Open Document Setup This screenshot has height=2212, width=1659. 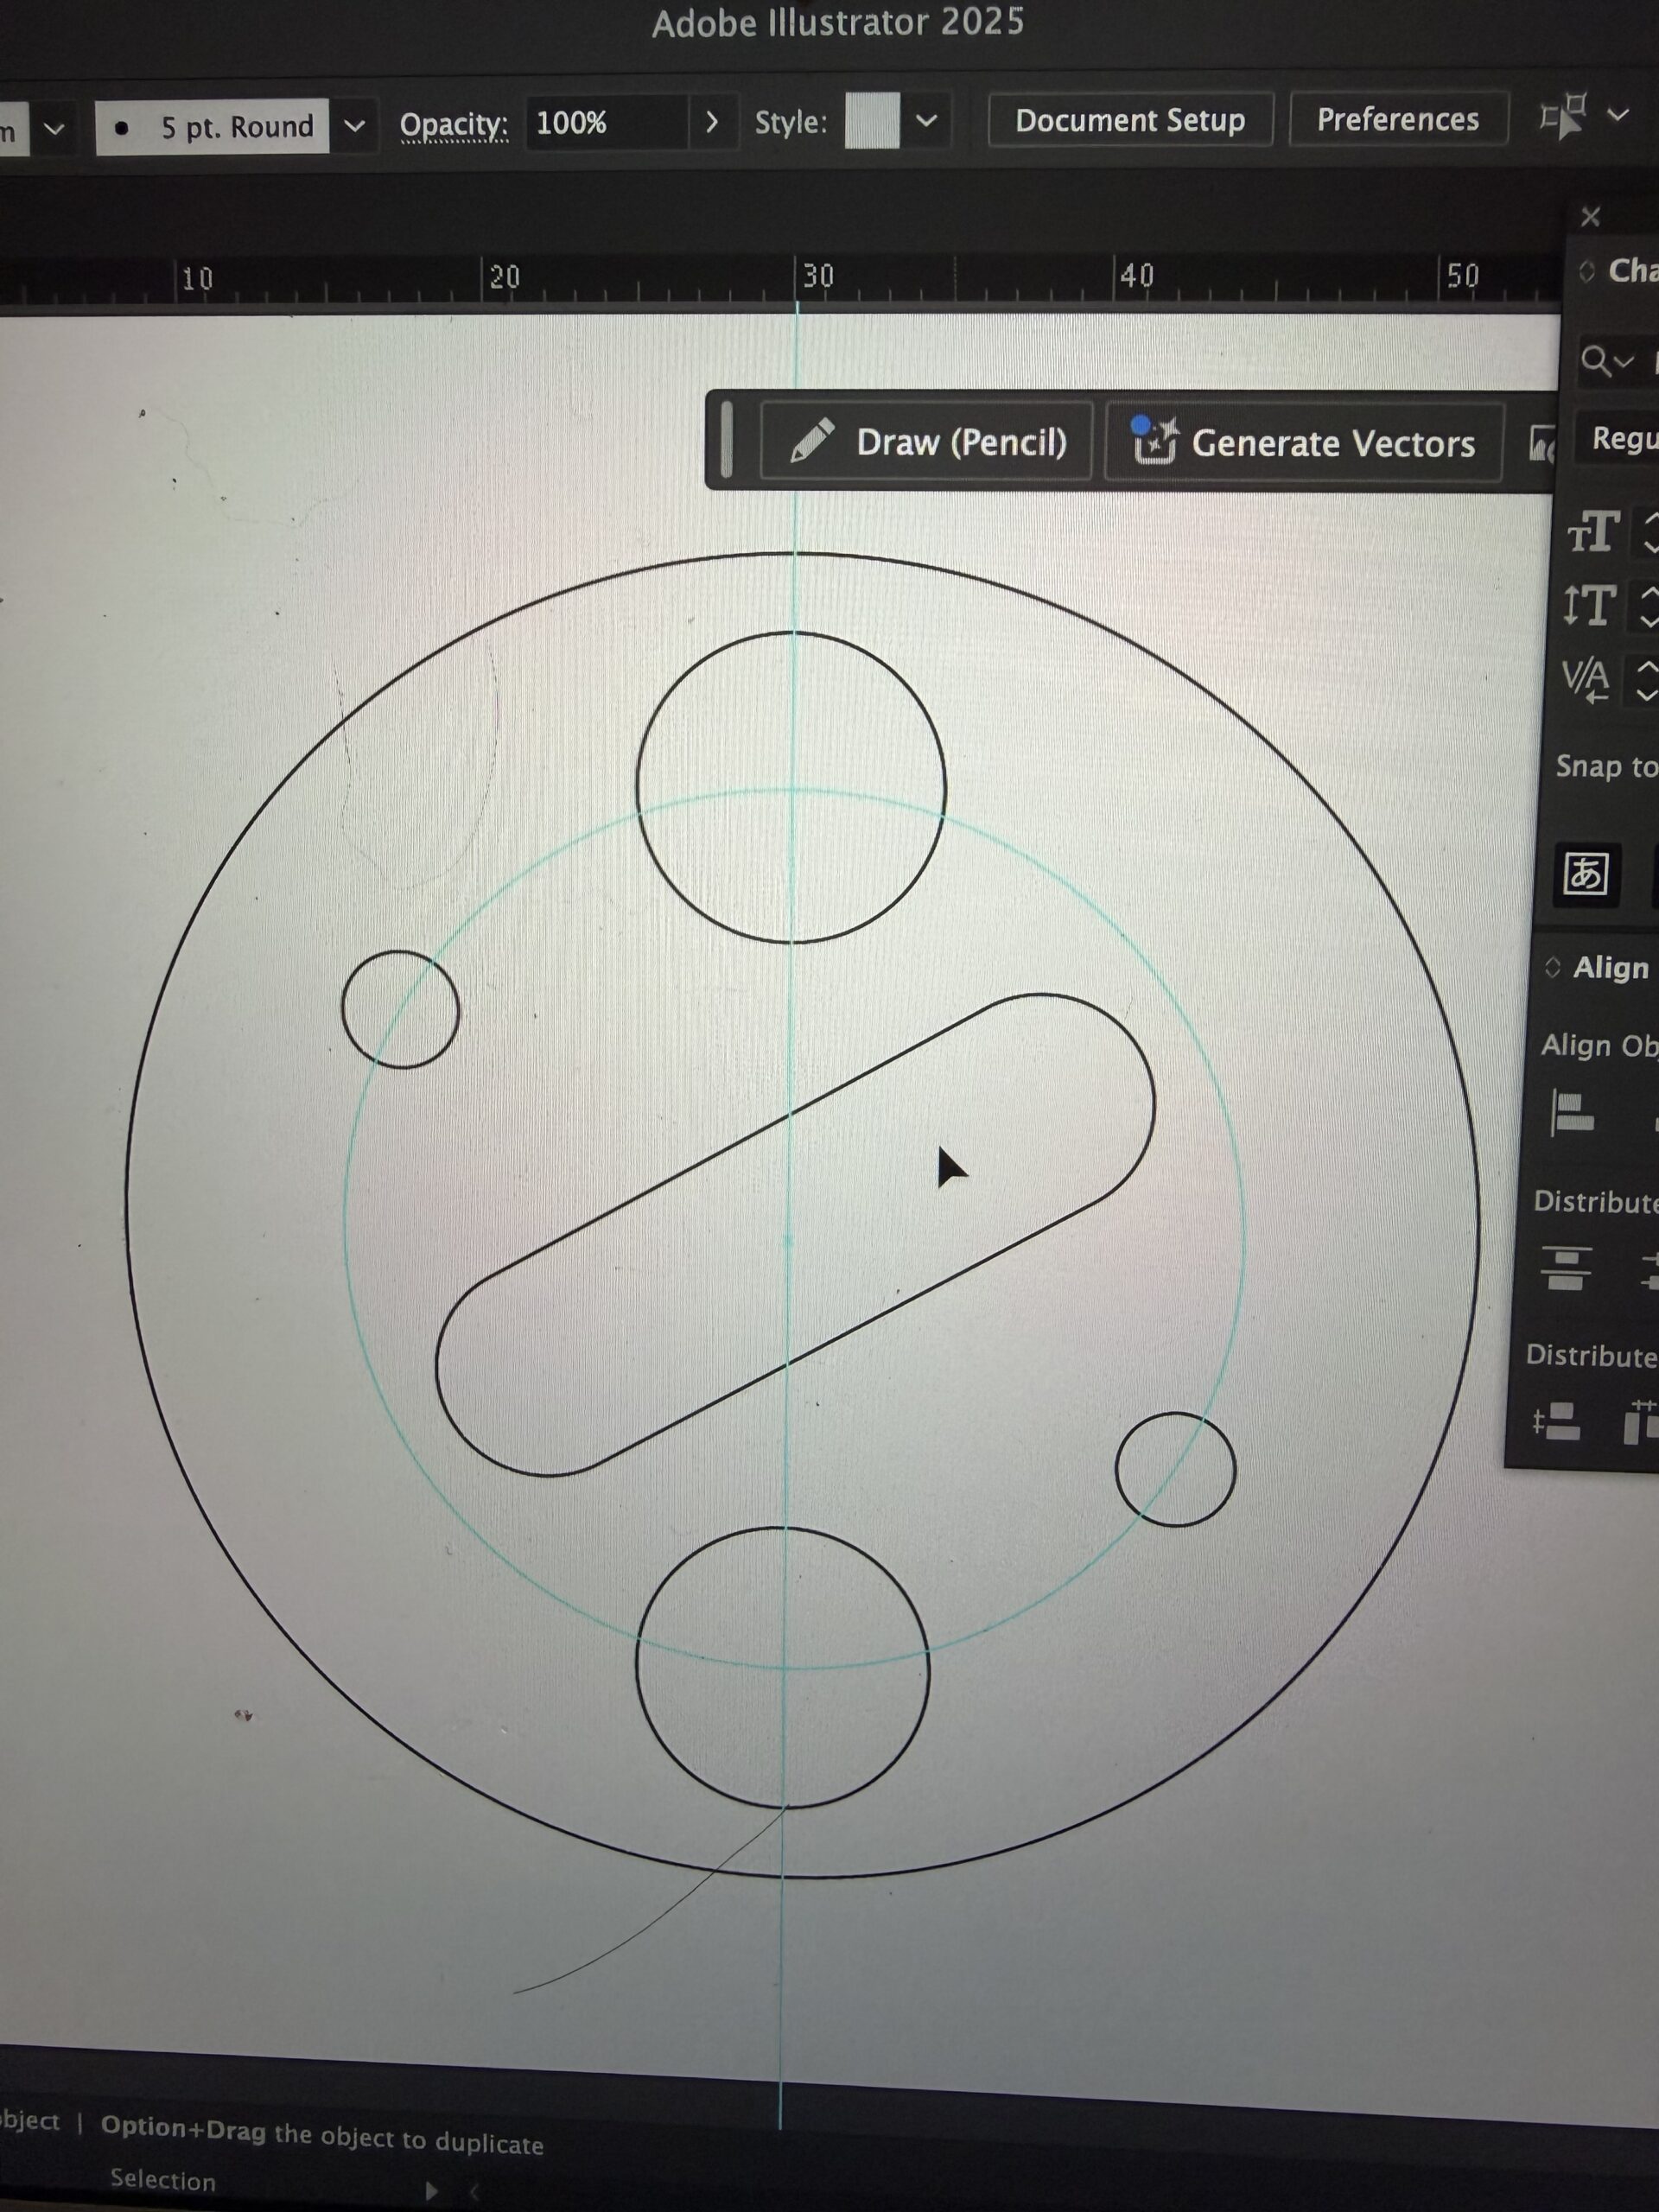pyautogui.click(x=1129, y=121)
